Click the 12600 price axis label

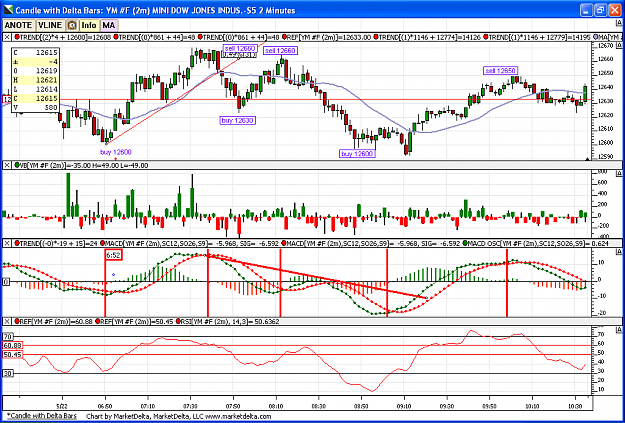point(605,143)
